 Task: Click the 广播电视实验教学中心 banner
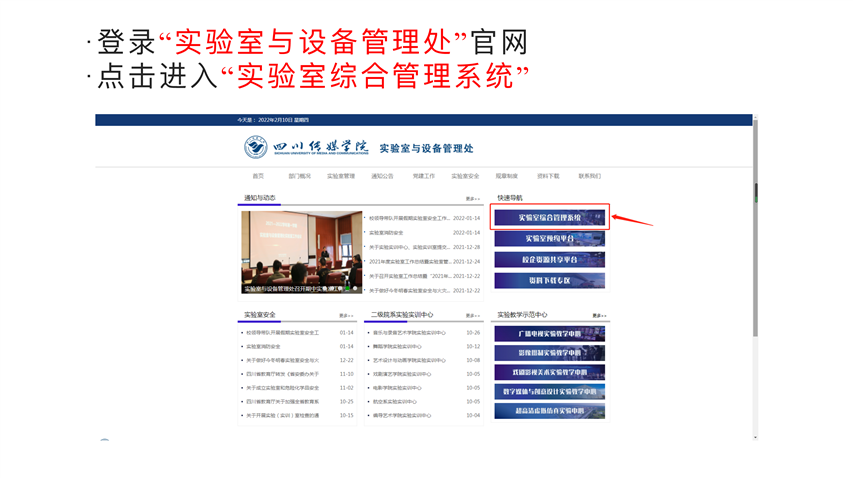pyautogui.click(x=549, y=333)
